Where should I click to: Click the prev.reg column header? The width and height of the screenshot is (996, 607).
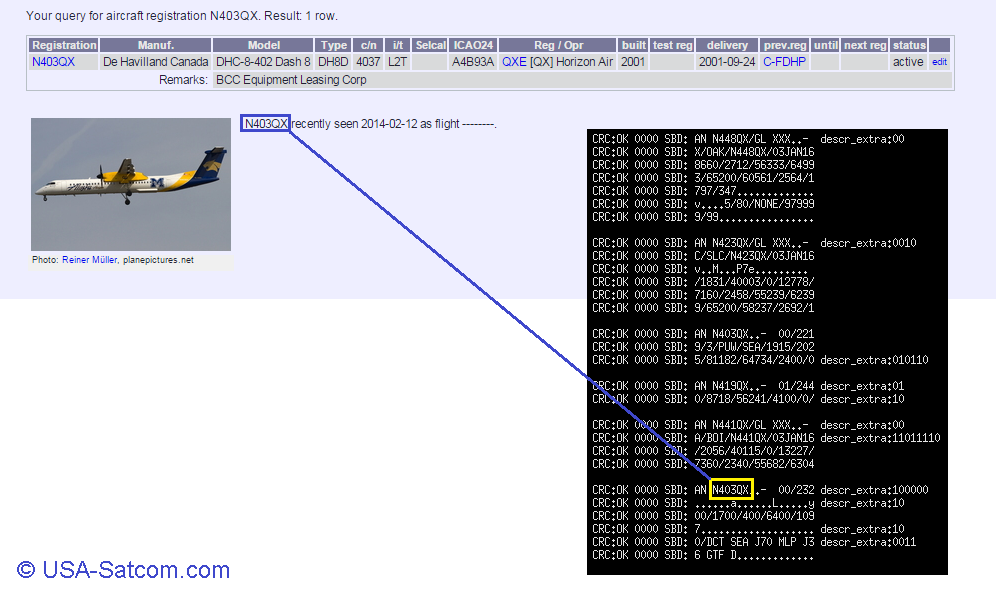click(784, 45)
